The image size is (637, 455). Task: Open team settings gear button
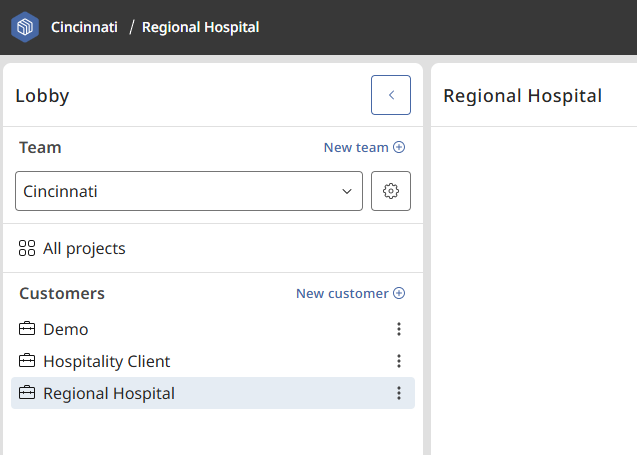[x=391, y=191]
